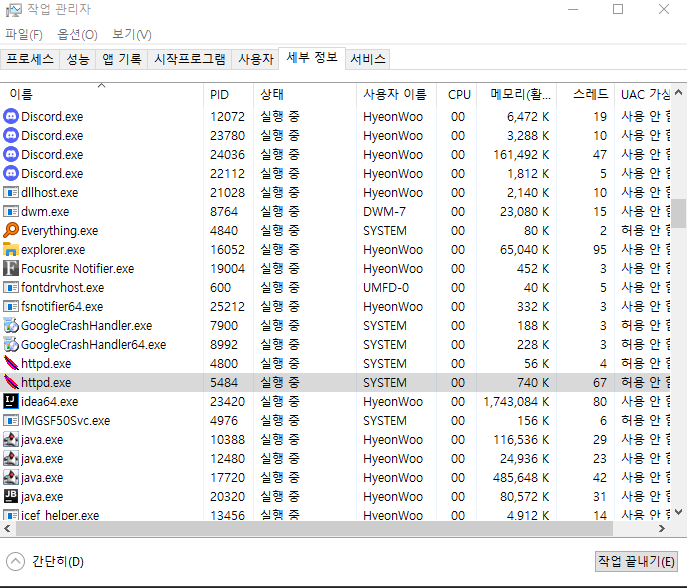The width and height of the screenshot is (687, 588).
Task: Switch to the 서비스 tab
Action: point(368,59)
